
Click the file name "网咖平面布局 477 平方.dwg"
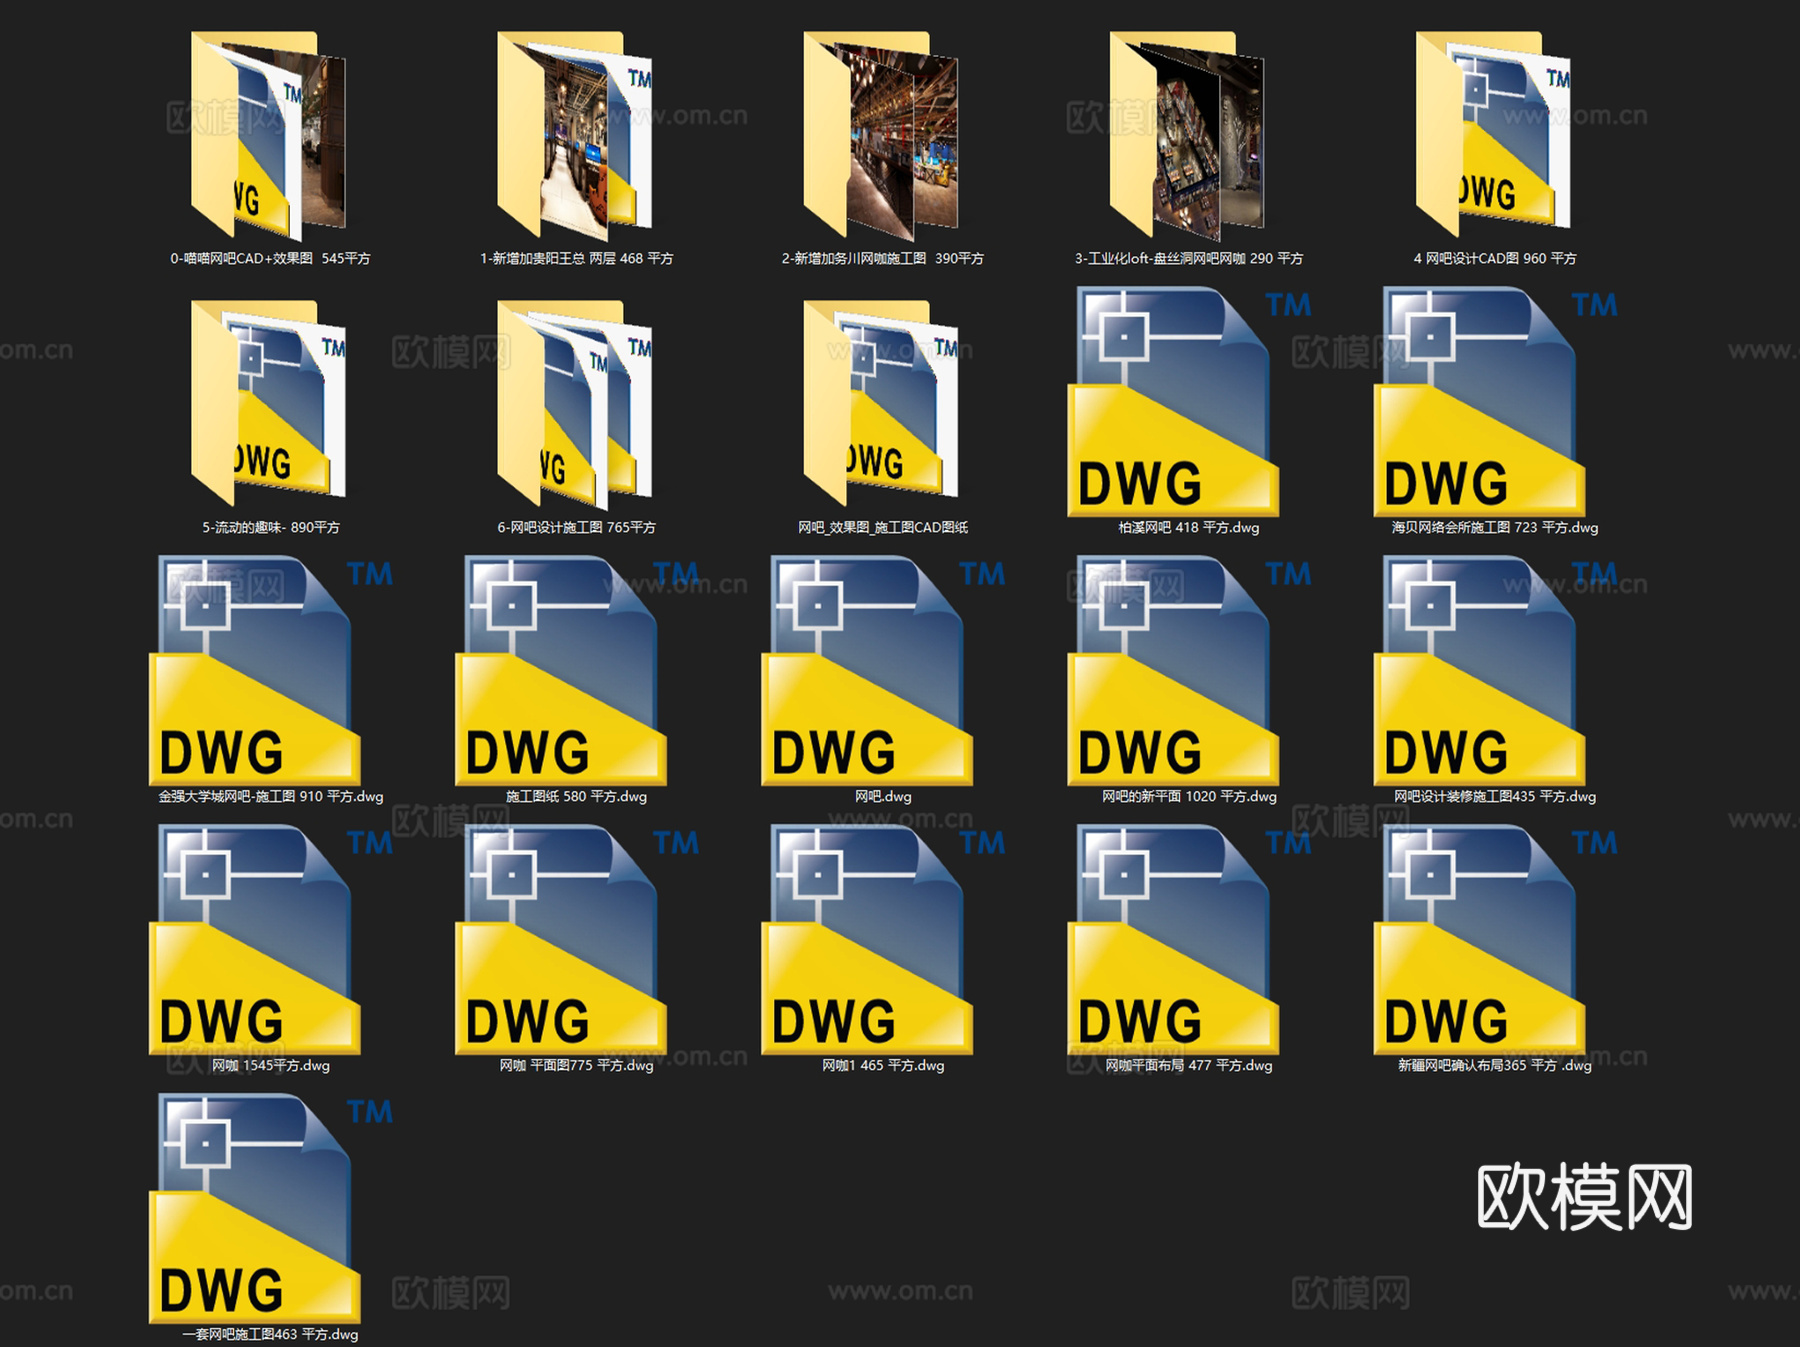pyautogui.click(x=1189, y=1065)
